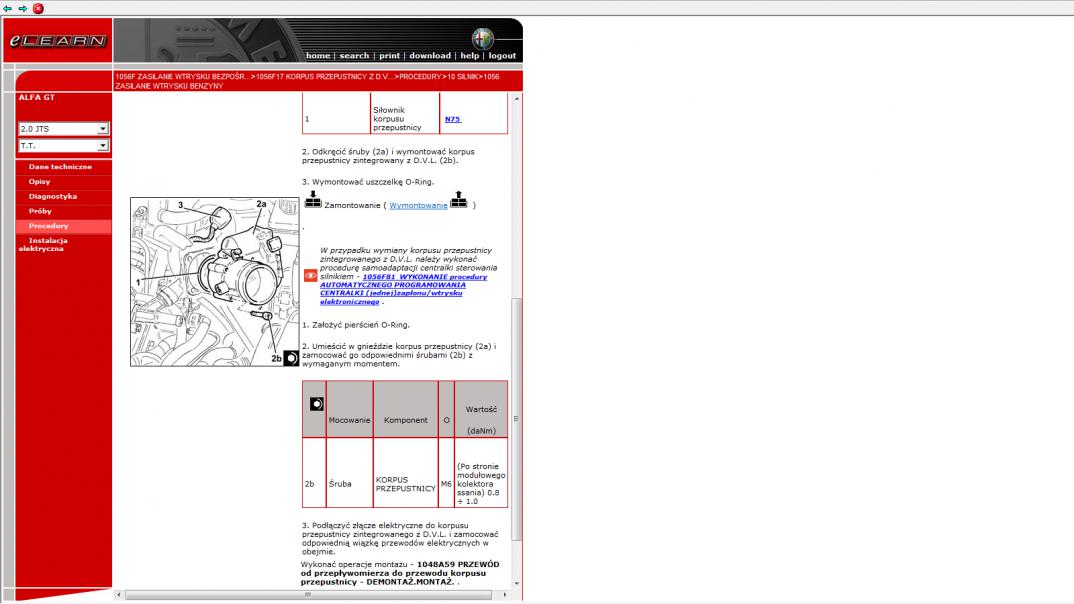
Task: Click horizontal scrollbar right arrow
Action: 505,594
